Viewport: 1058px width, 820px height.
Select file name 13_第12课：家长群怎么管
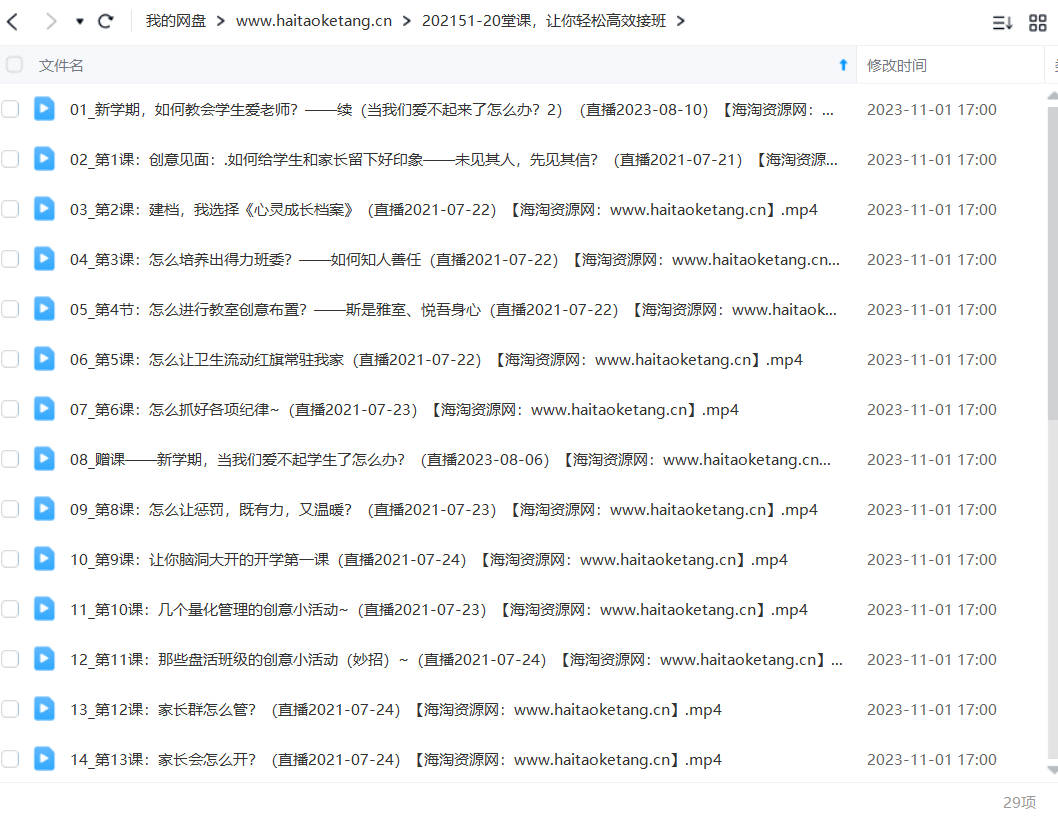(395, 709)
